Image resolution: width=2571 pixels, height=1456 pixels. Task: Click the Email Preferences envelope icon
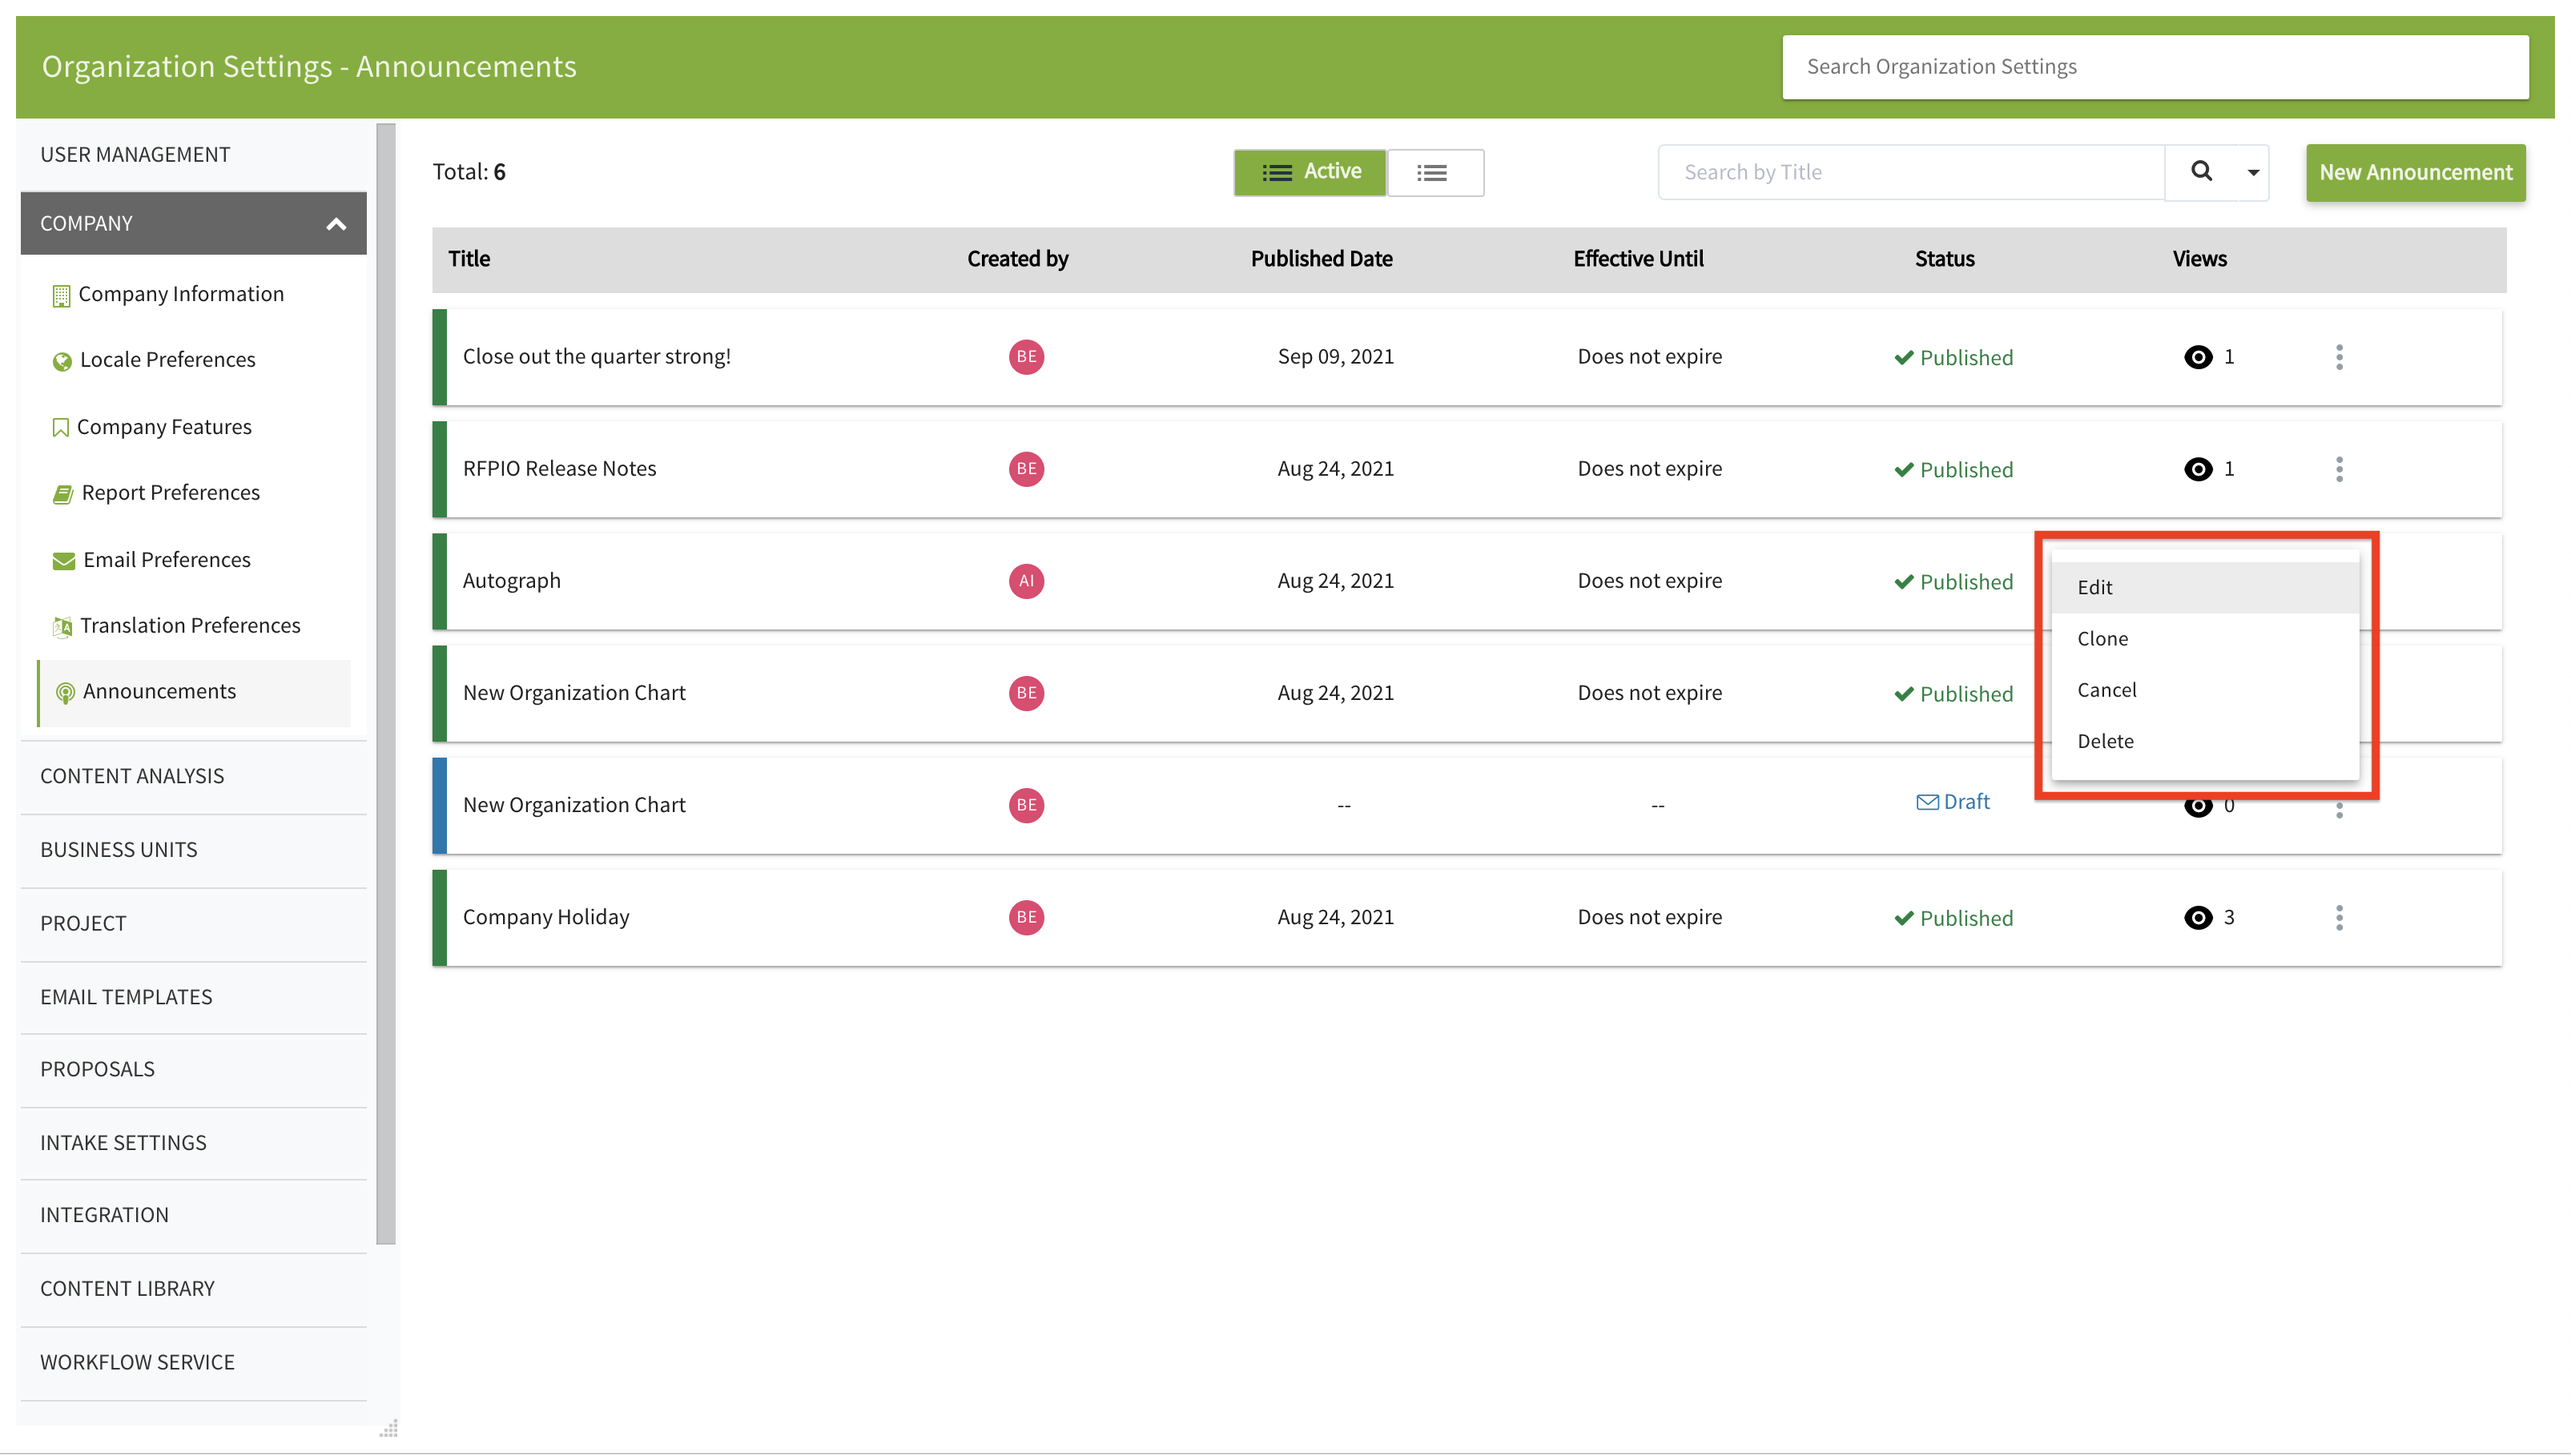point(63,561)
